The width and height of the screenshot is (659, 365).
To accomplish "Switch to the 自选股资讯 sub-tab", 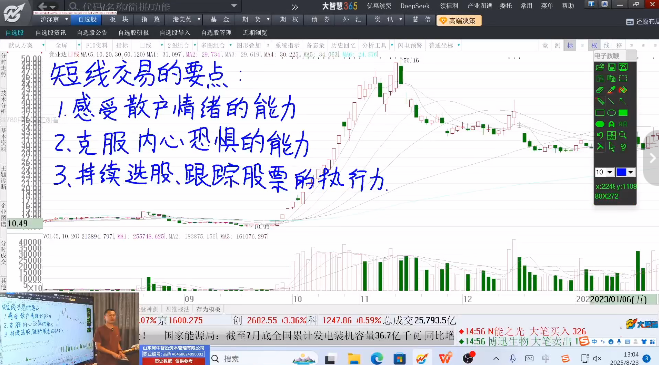I will [51, 32].
